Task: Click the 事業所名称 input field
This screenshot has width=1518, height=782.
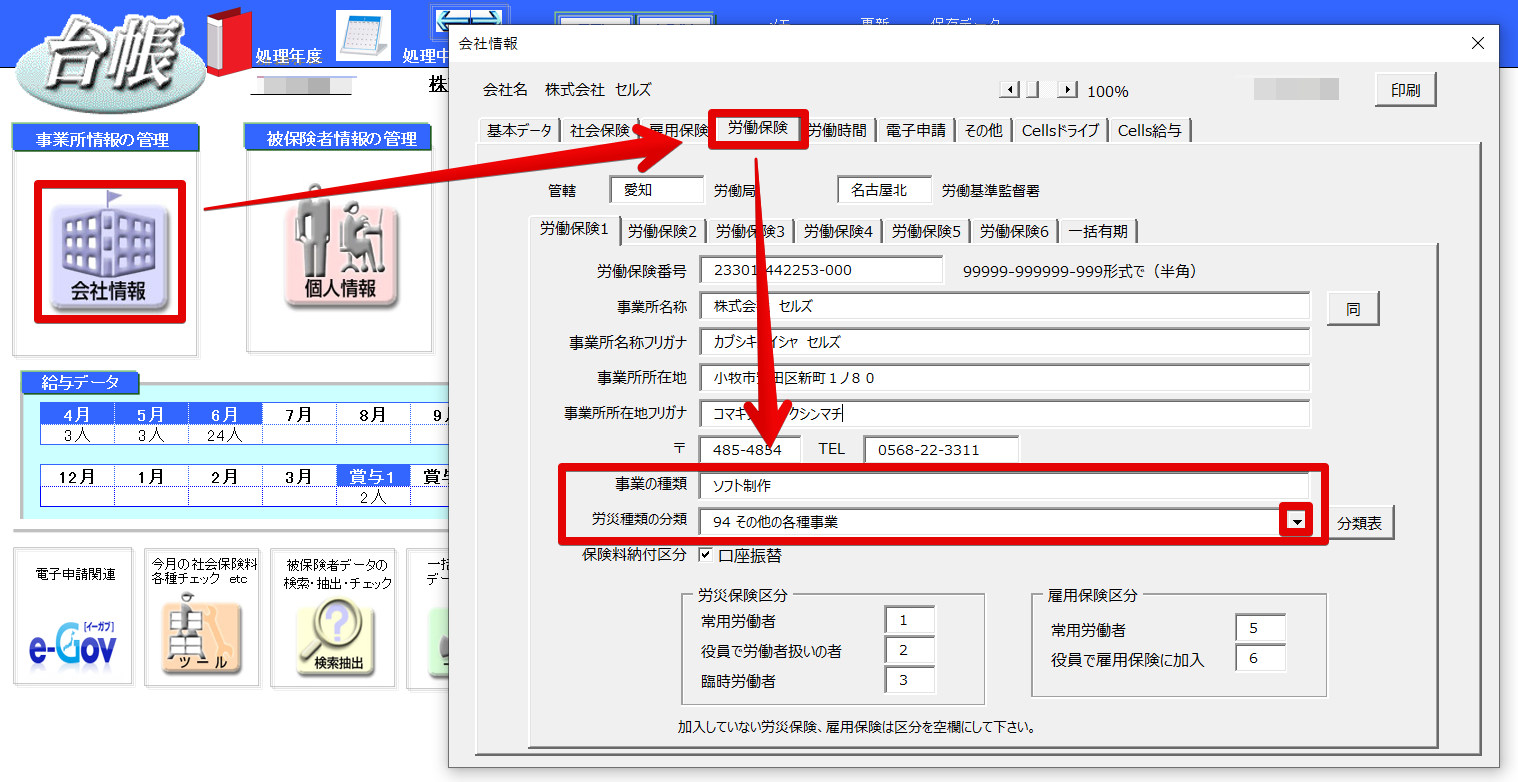Action: [x=1005, y=307]
